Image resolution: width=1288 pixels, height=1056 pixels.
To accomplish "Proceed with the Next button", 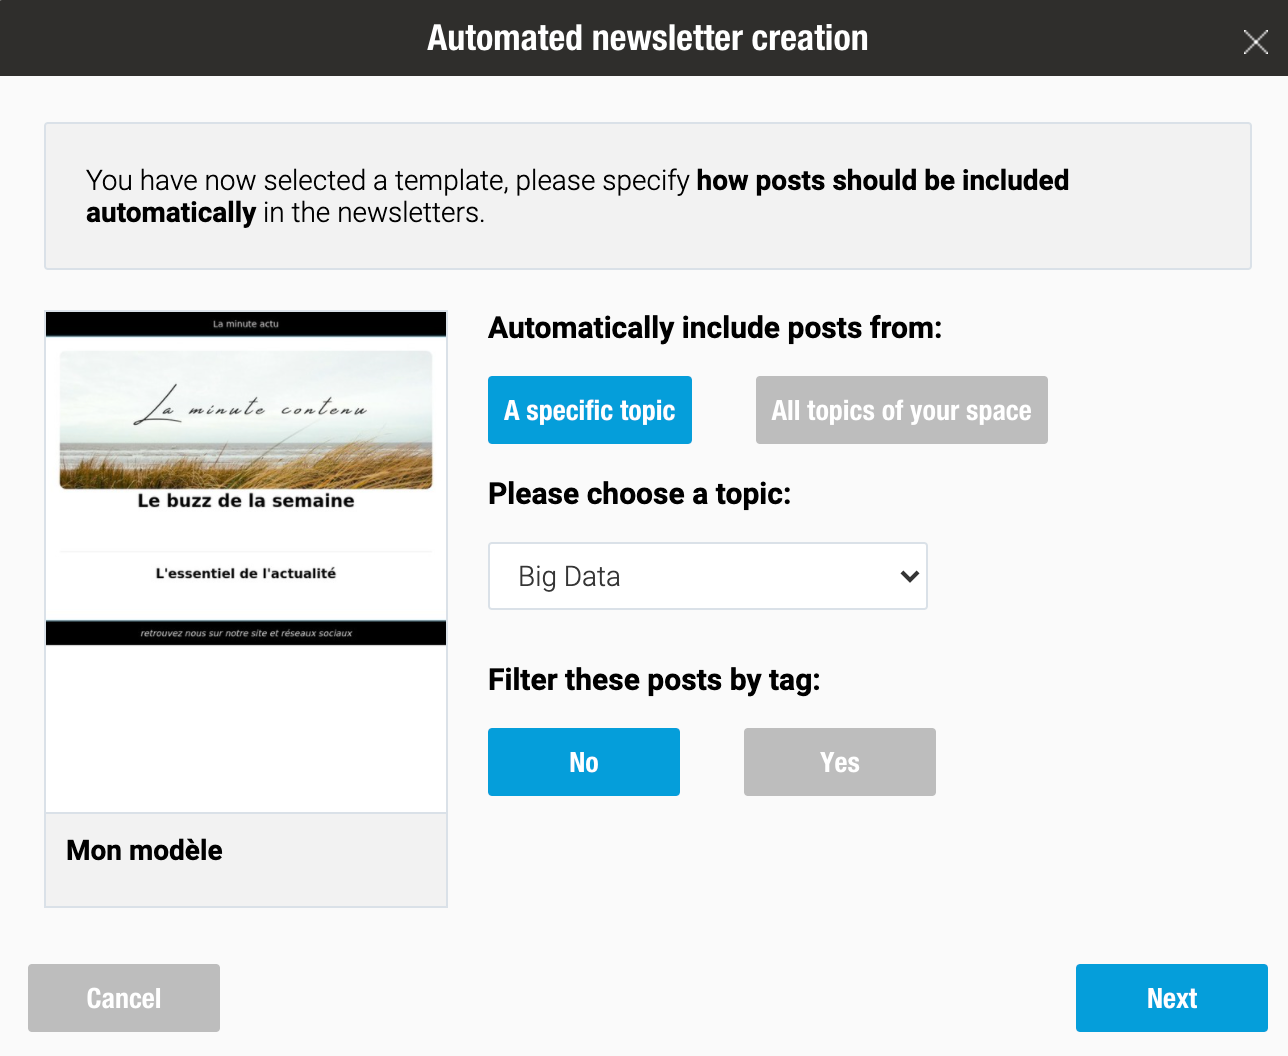I will (x=1172, y=998).
